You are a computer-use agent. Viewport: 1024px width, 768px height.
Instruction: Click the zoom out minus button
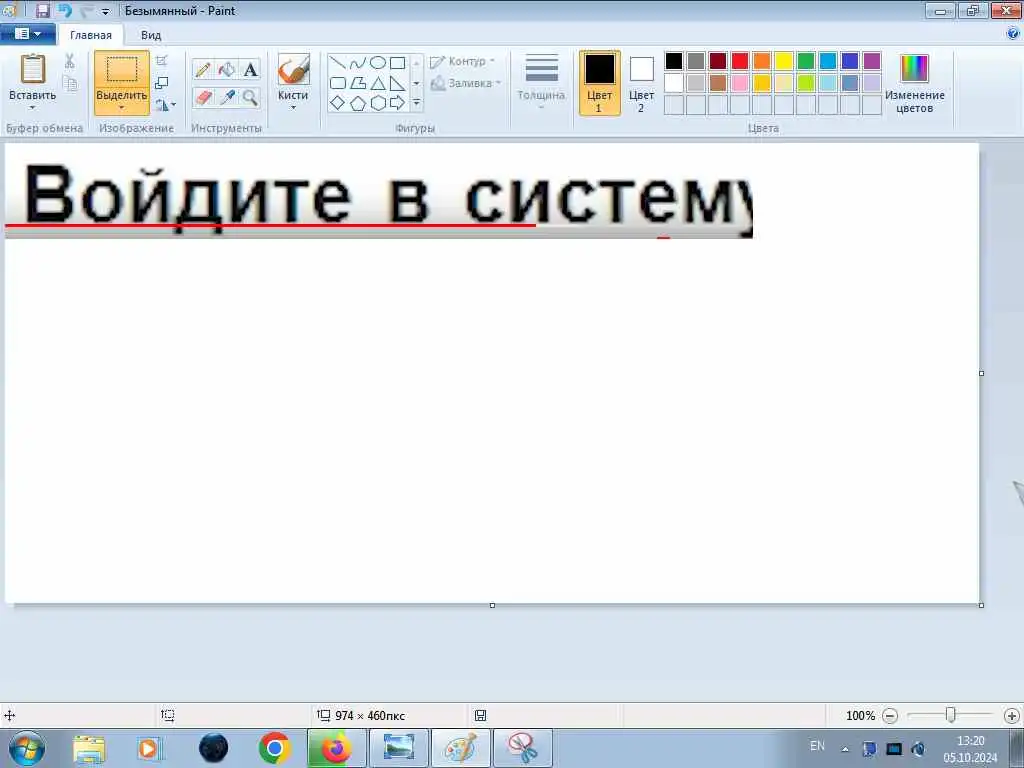(x=889, y=716)
